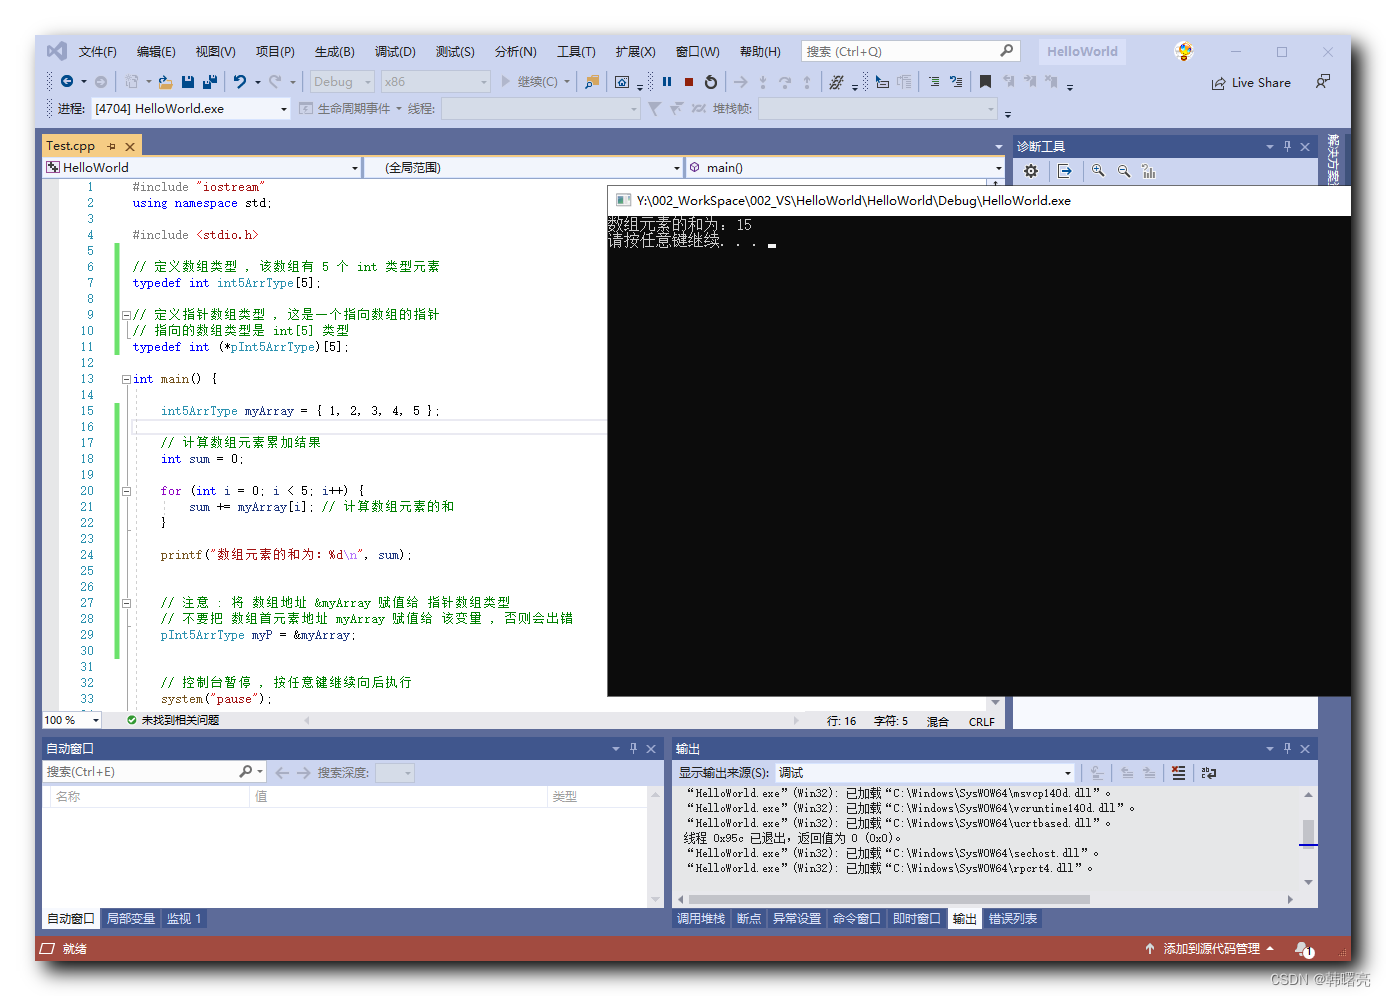Open the (全局范围) scope dropdown
Screen dimensions: 1386x996
pyautogui.click(x=677, y=168)
